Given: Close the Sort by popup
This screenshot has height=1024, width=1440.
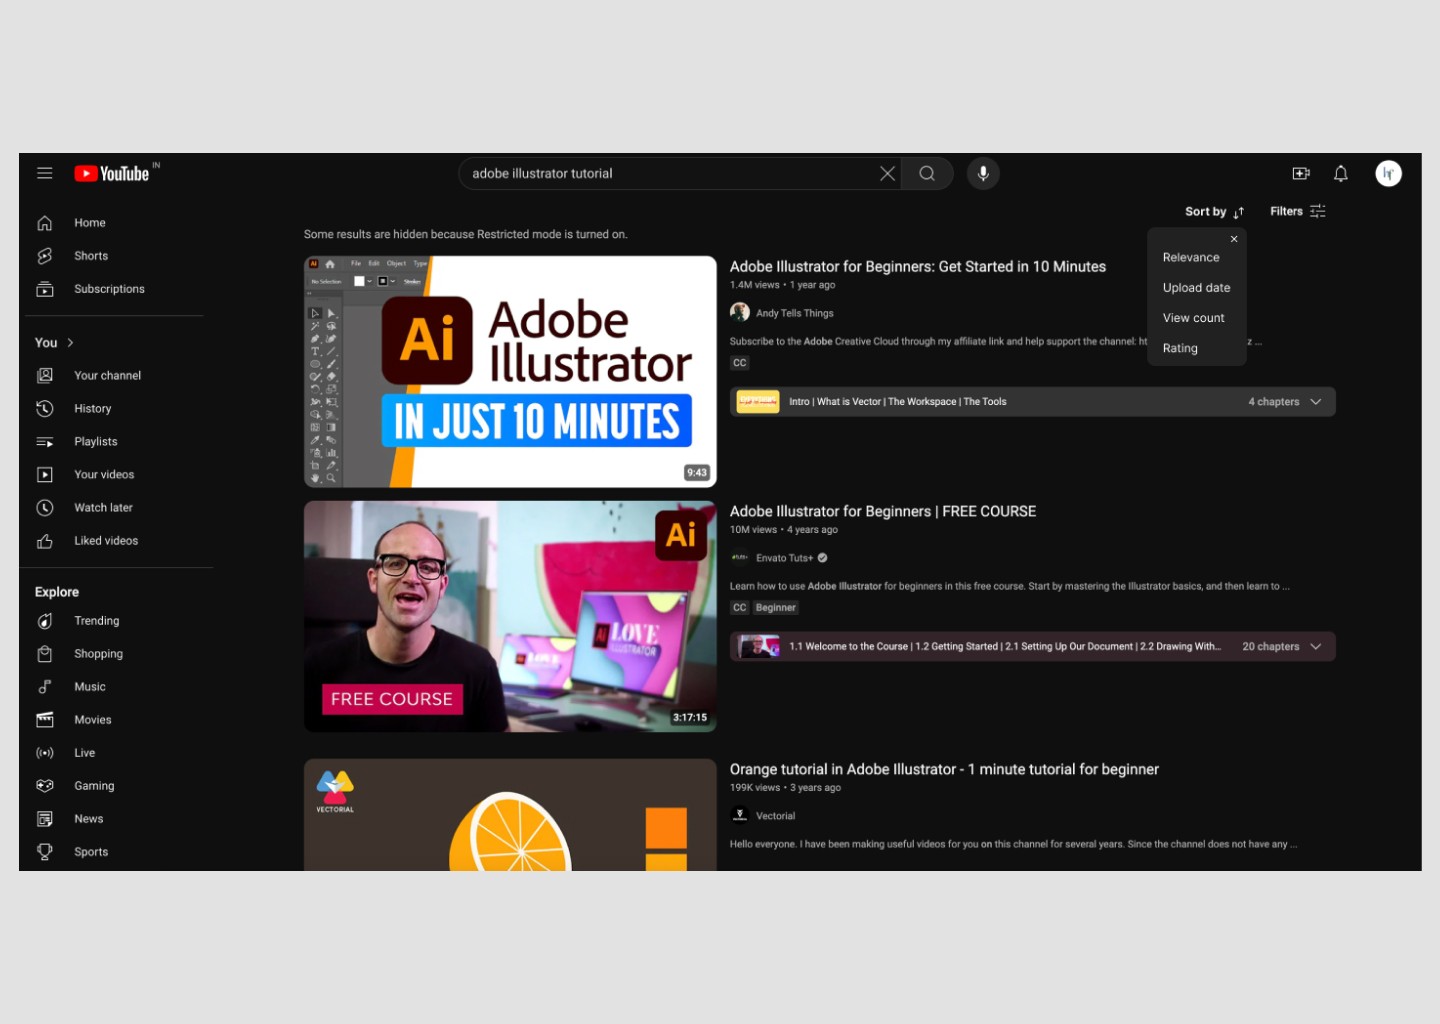Looking at the screenshot, I should 1234,239.
